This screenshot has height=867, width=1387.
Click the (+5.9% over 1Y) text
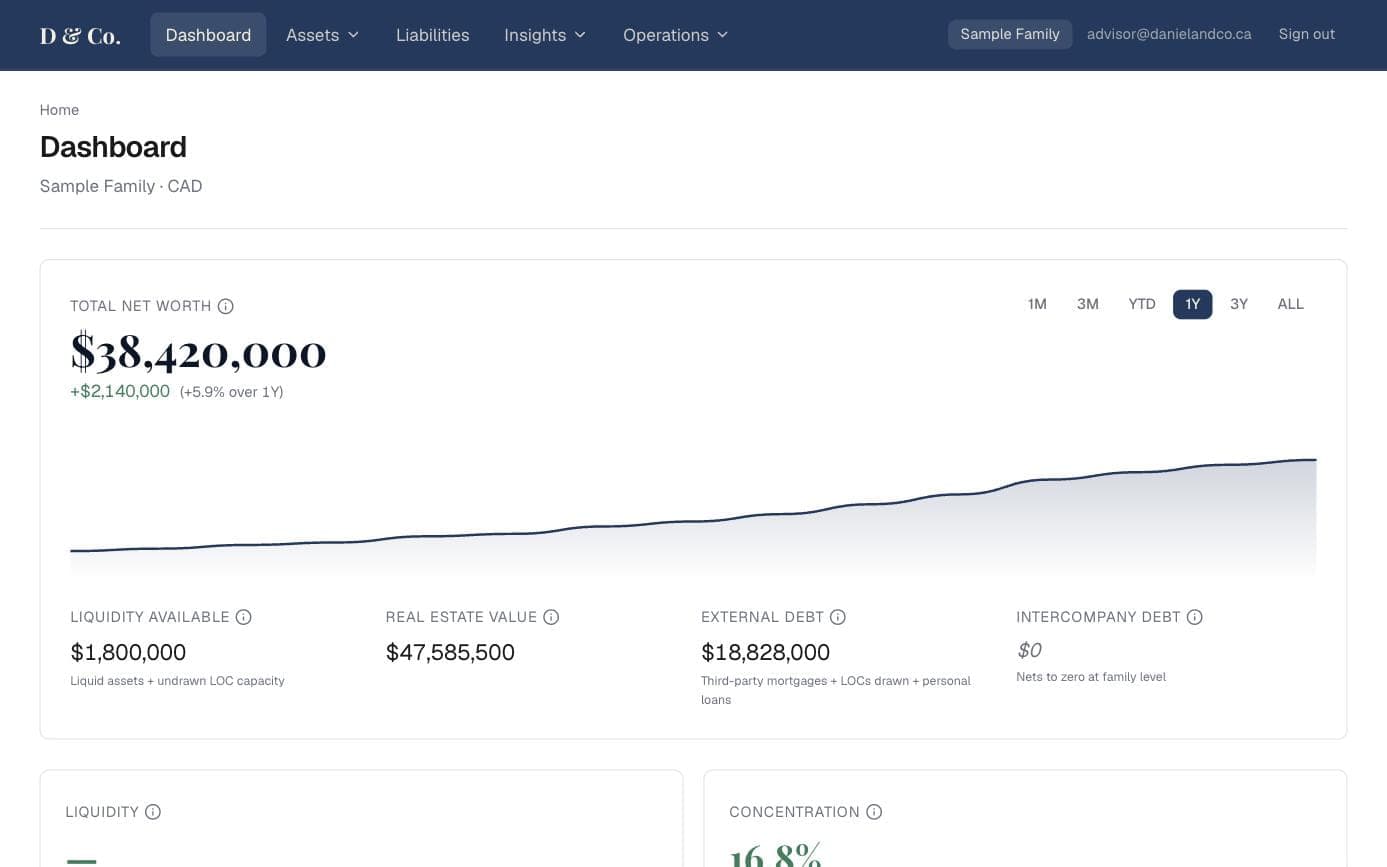coord(231,392)
